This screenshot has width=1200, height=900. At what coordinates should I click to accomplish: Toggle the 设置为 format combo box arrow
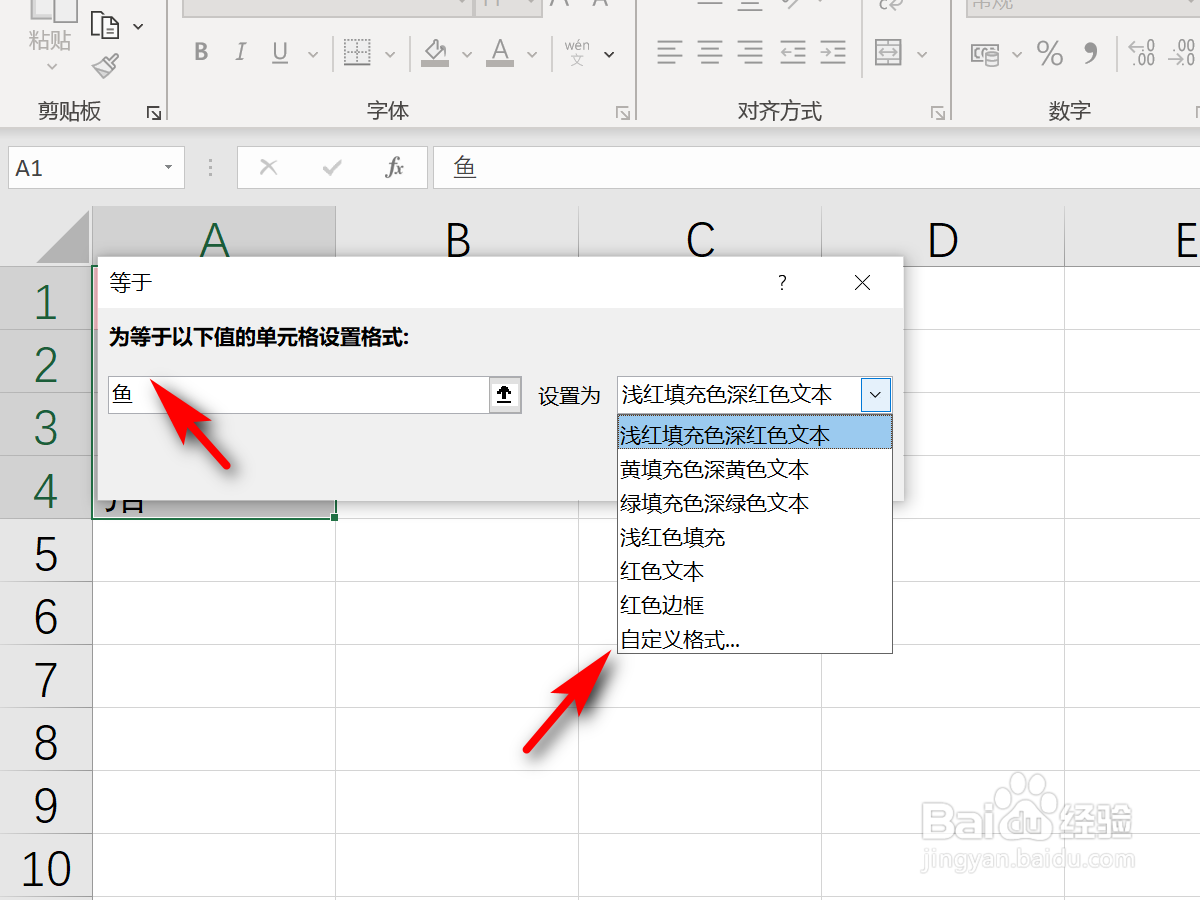pyautogui.click(x=876, y=395)
